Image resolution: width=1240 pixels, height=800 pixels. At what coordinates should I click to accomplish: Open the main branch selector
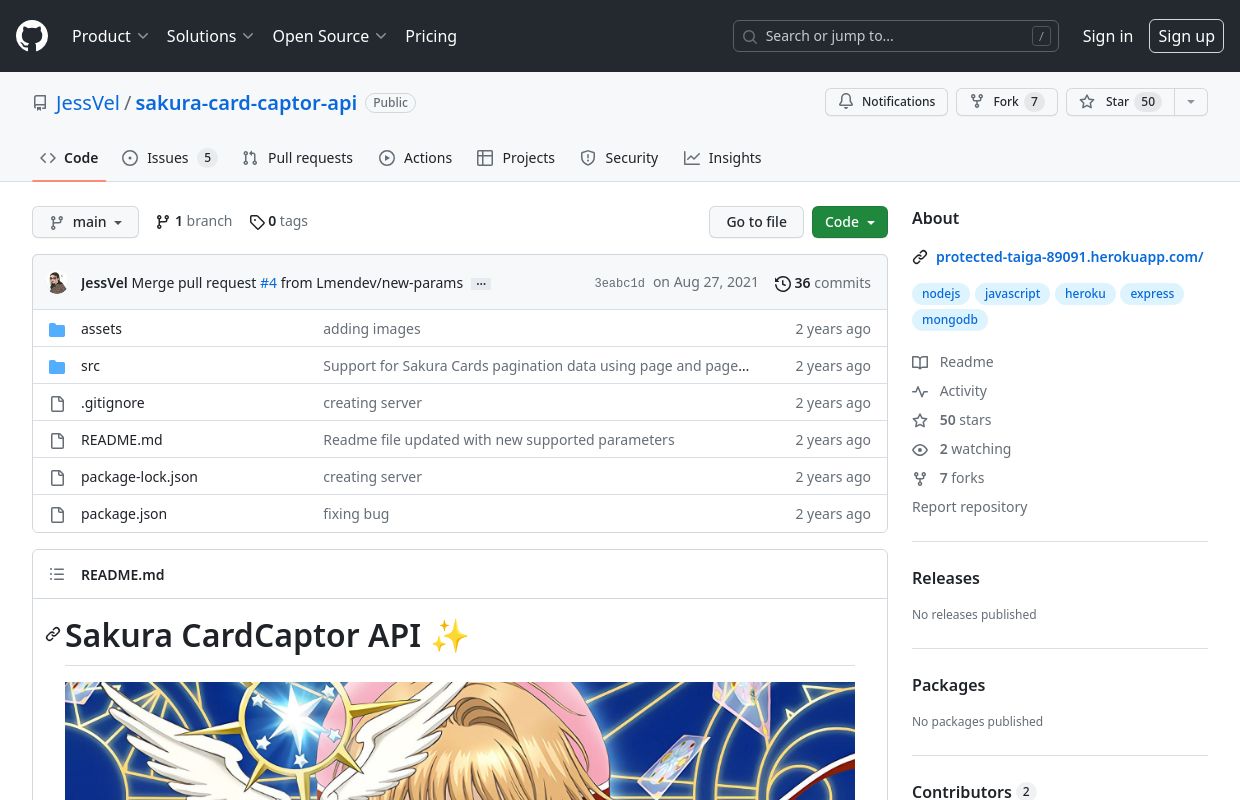85,222
